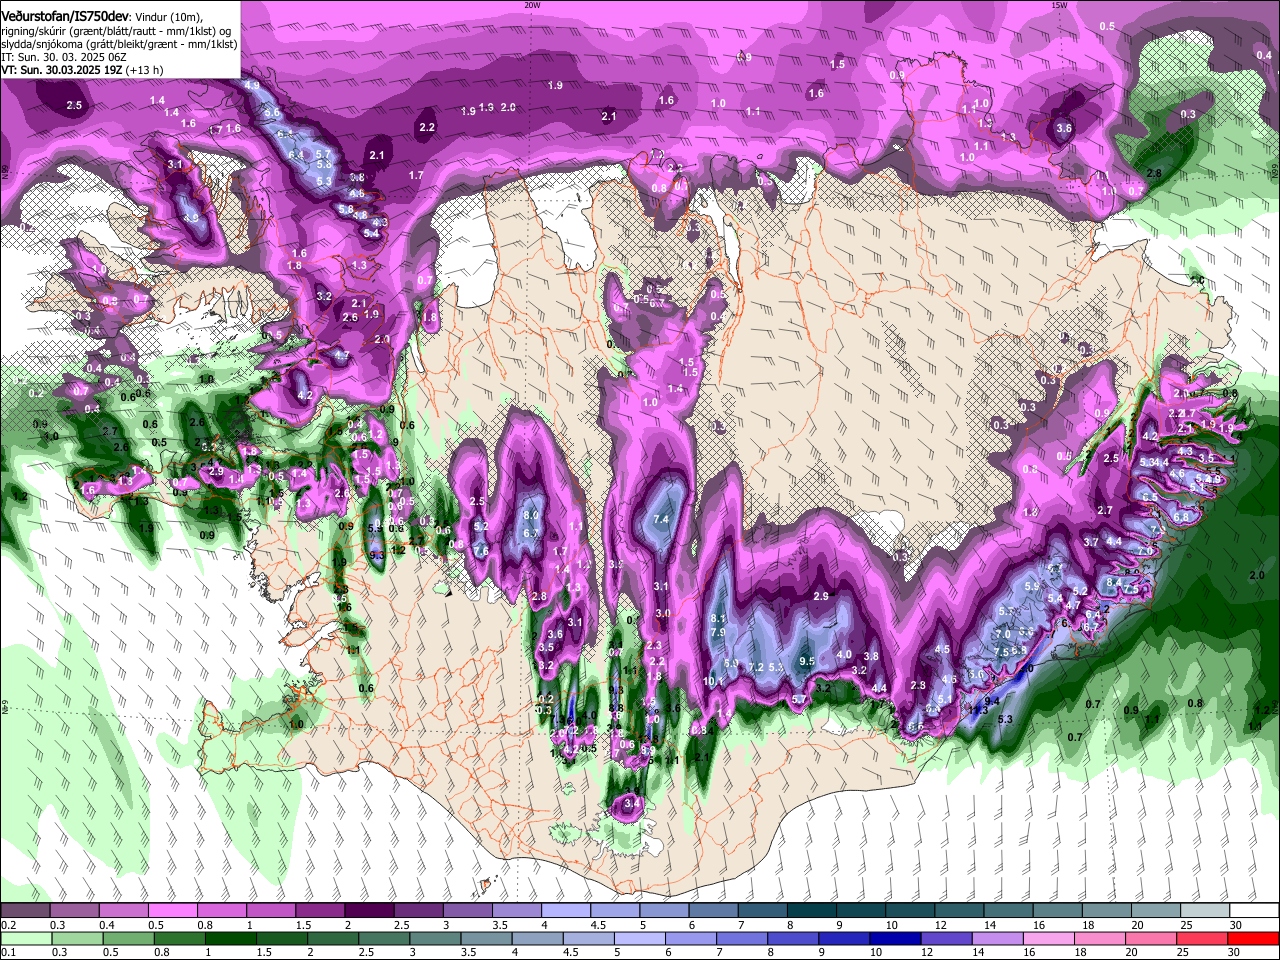1280x960 pixels.
Task: Click the 15W longitude label
Action: pos(1059,4)
